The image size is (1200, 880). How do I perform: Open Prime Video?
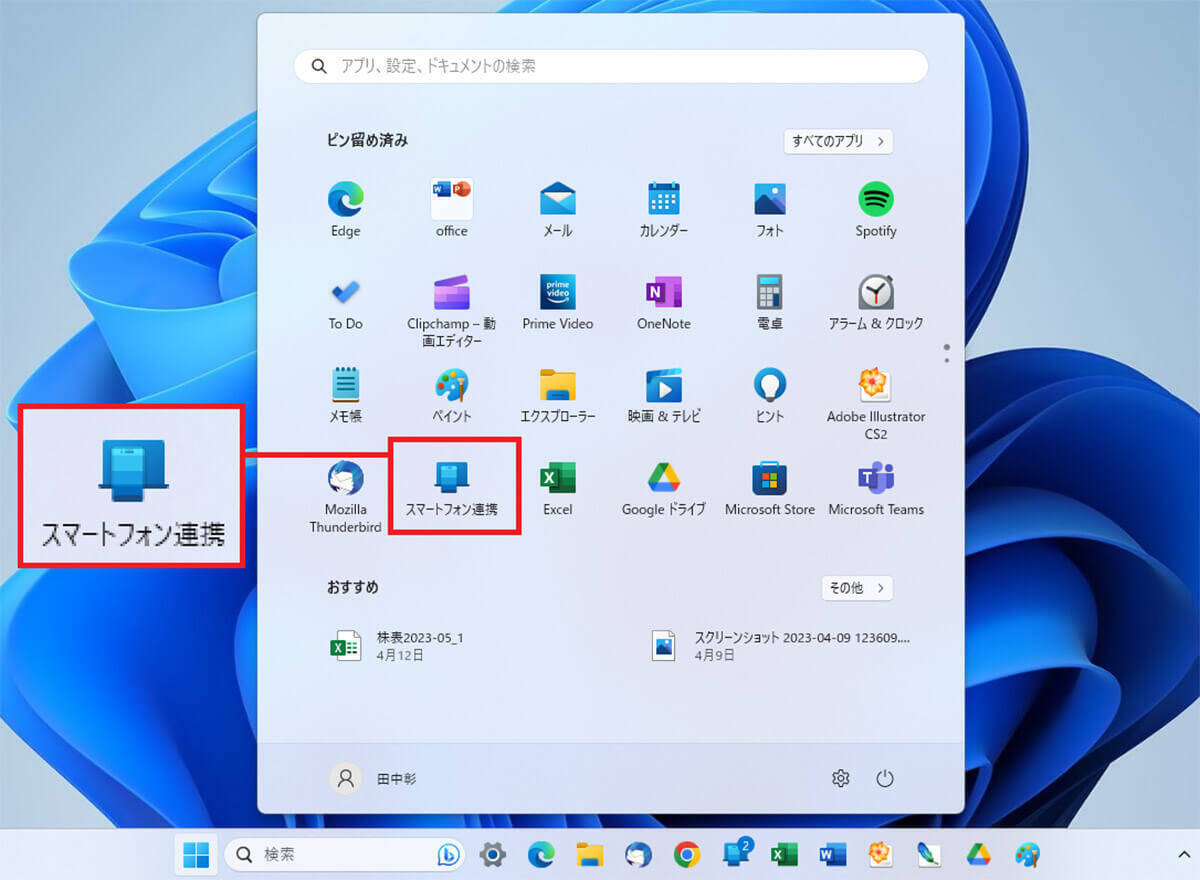click(557, 302)
